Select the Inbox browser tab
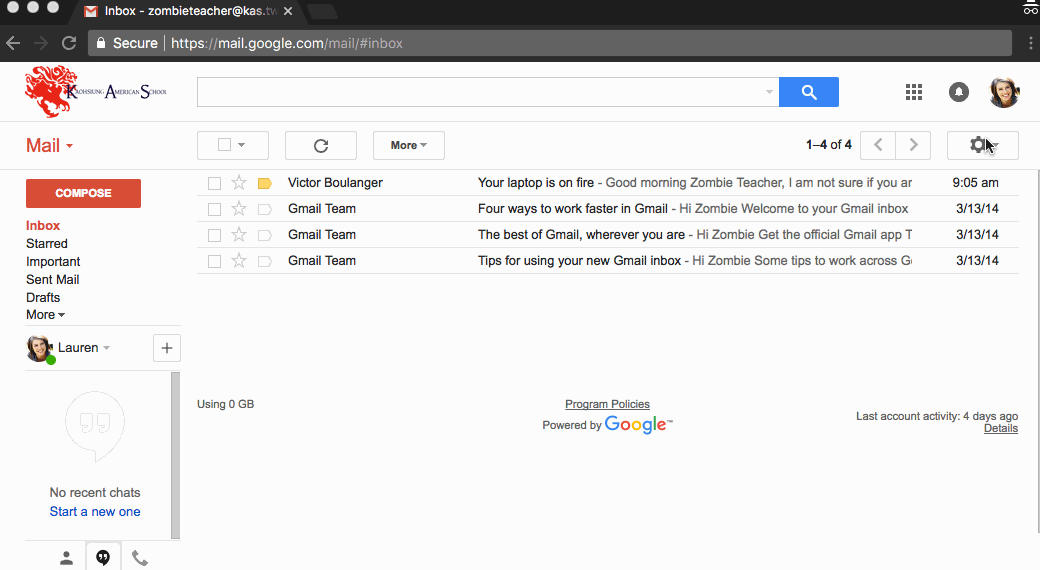Screen dimensions: 1040x570 click(x=186, y=11)
